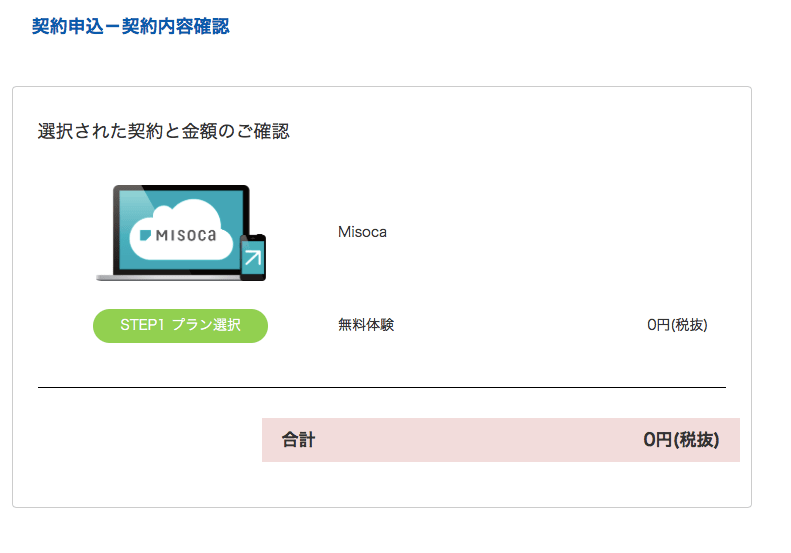Click the 選択された契約と金額のご確認 heading
This screenshot has width=791, height=553.
163,131
